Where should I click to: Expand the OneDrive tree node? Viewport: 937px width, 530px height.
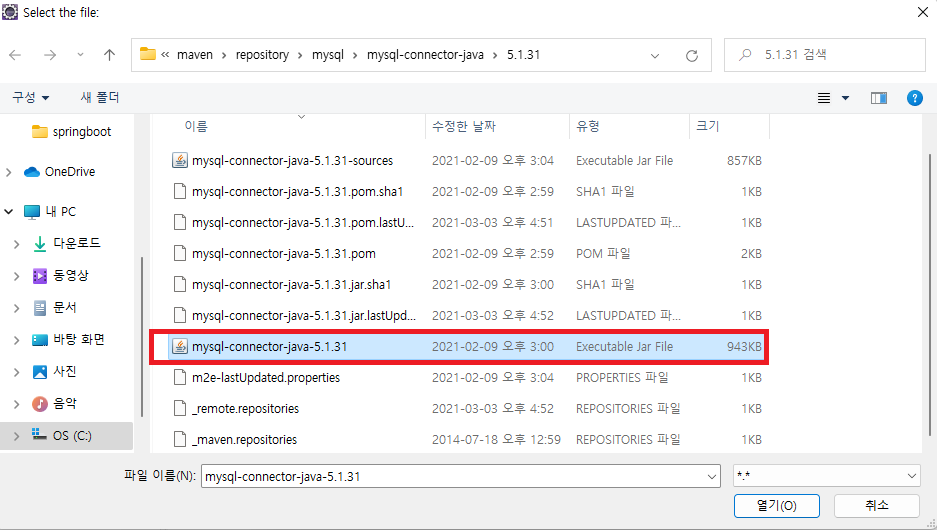tap(8, 172)
